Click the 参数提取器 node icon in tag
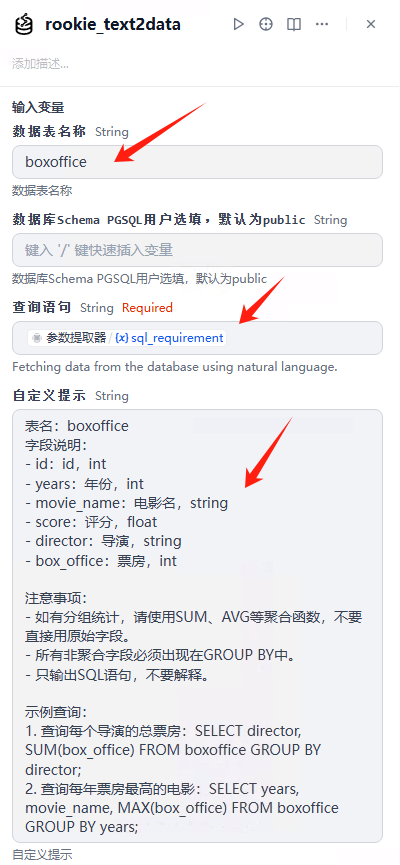The image size is (400, 865). click(x=37, y=338)
